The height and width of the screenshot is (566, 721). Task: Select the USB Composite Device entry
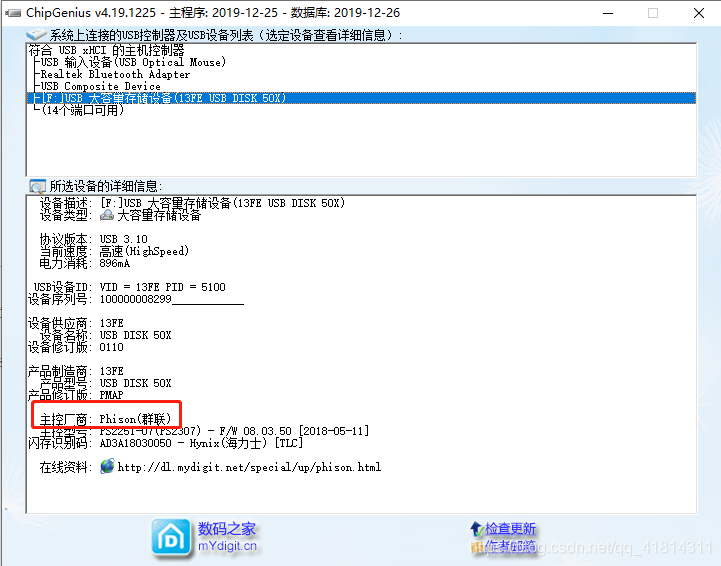100,86
